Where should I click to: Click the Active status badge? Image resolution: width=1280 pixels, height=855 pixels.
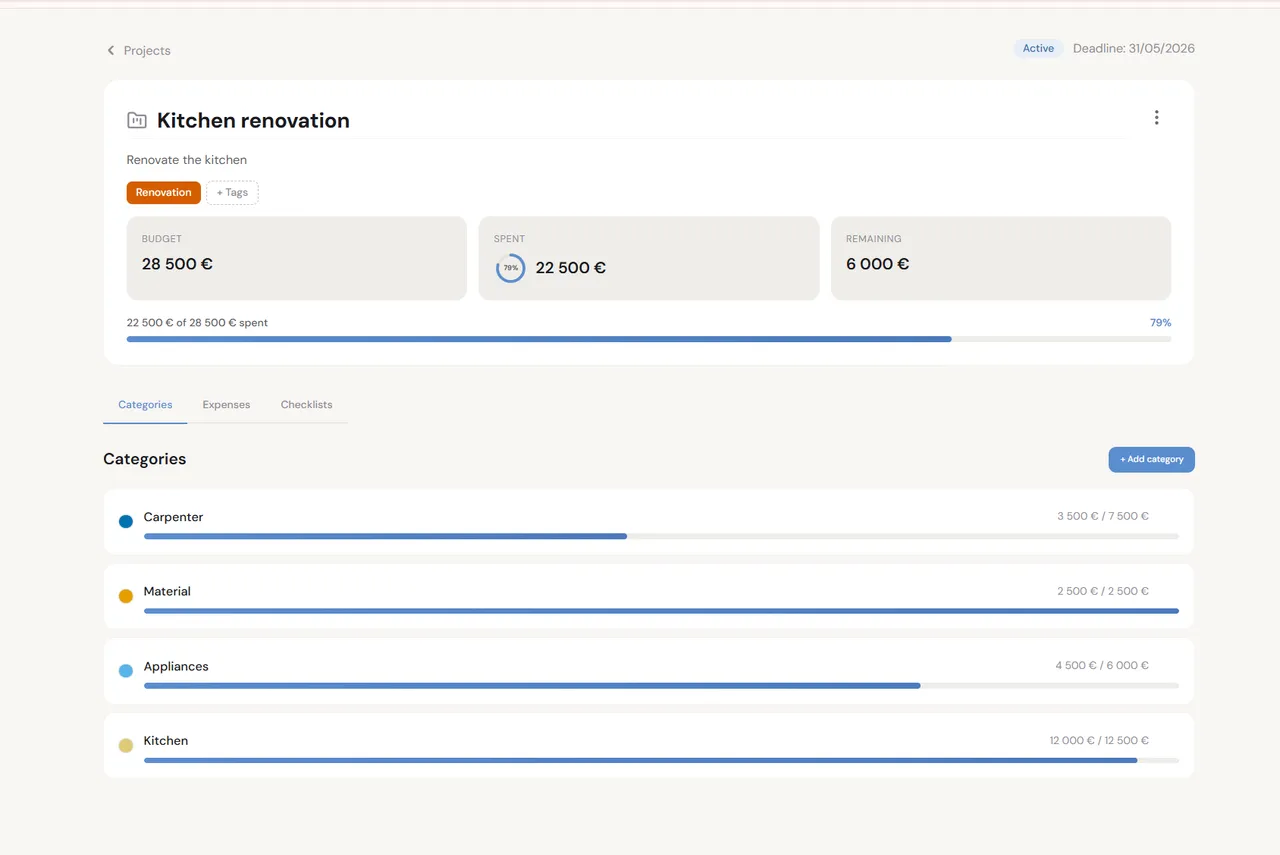click(x=1038, y=49)
